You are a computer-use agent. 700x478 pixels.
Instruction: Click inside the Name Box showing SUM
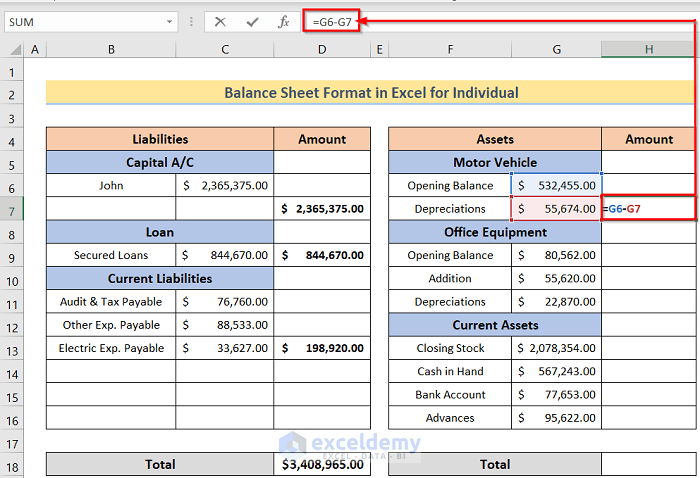click(x=80, y=21)
